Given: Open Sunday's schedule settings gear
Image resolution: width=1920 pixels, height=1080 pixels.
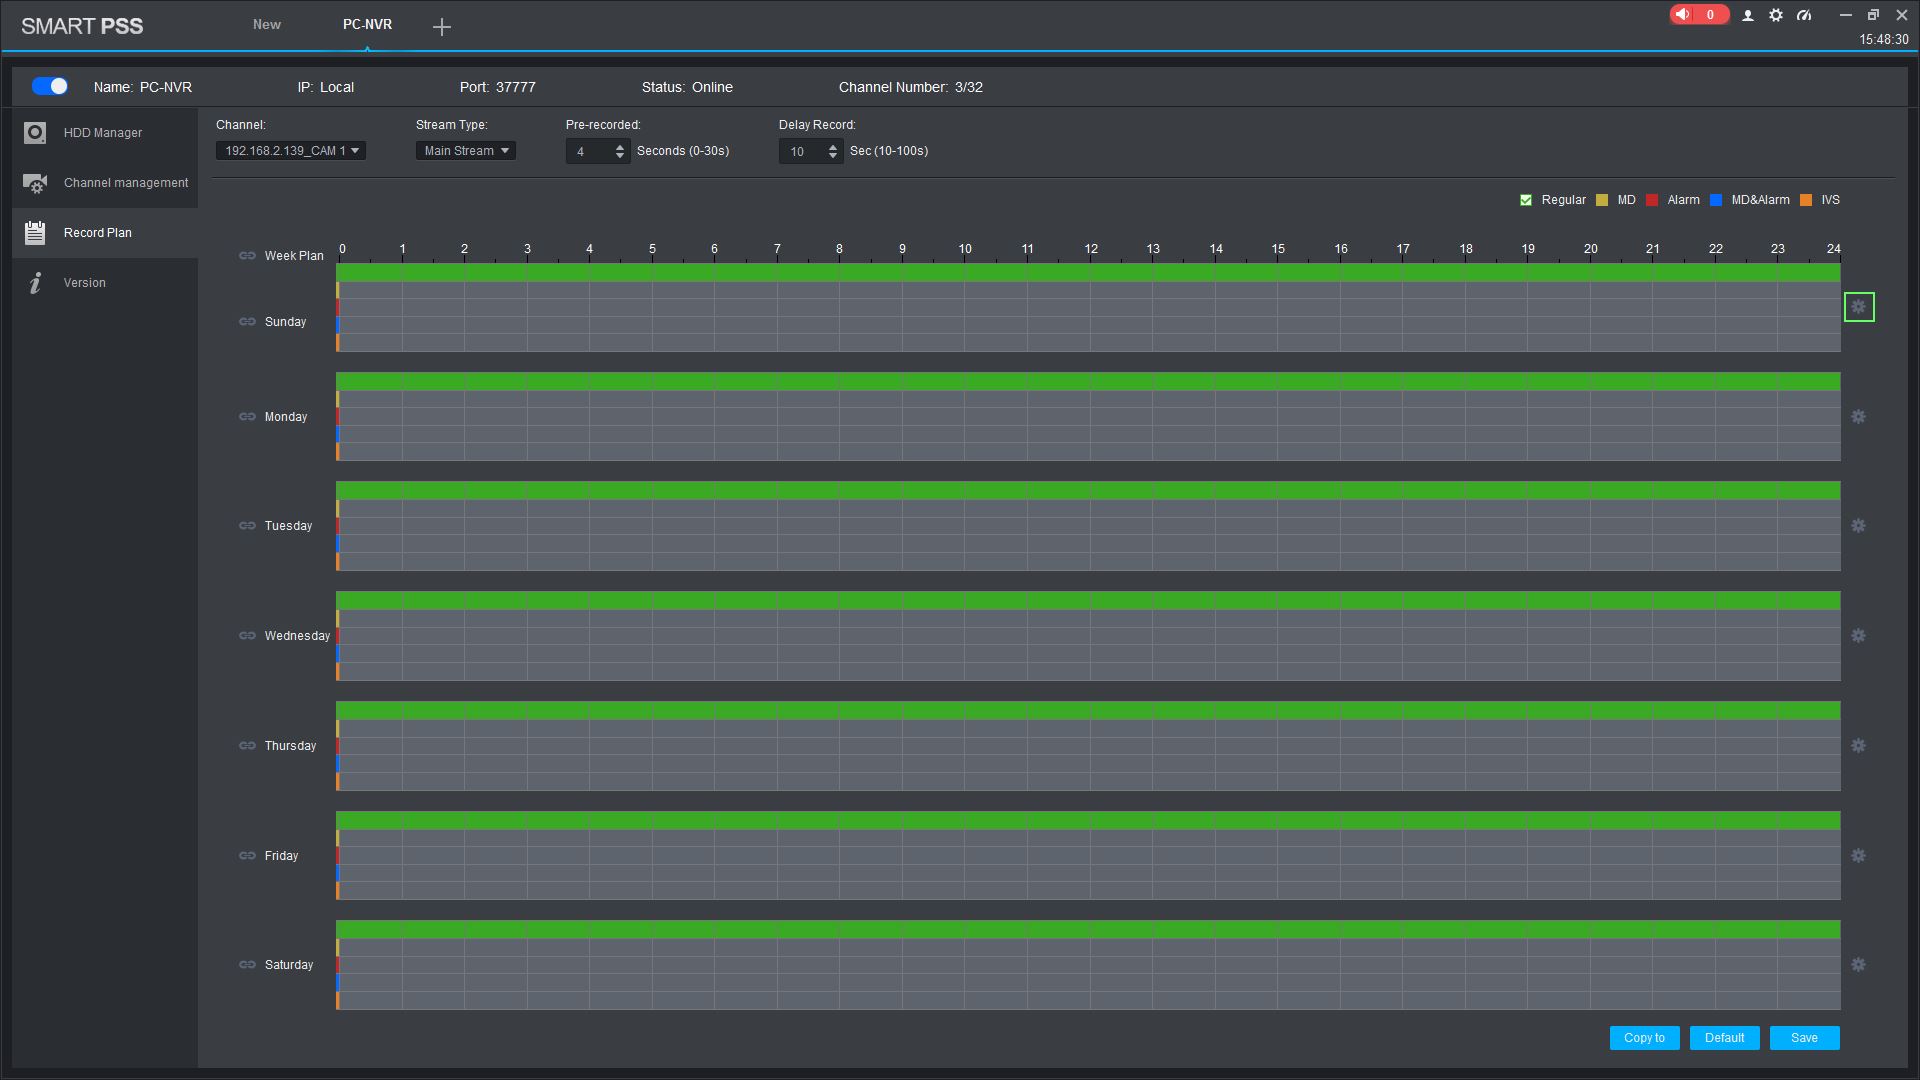Looking at the screenshot, I should point(1858,307).
